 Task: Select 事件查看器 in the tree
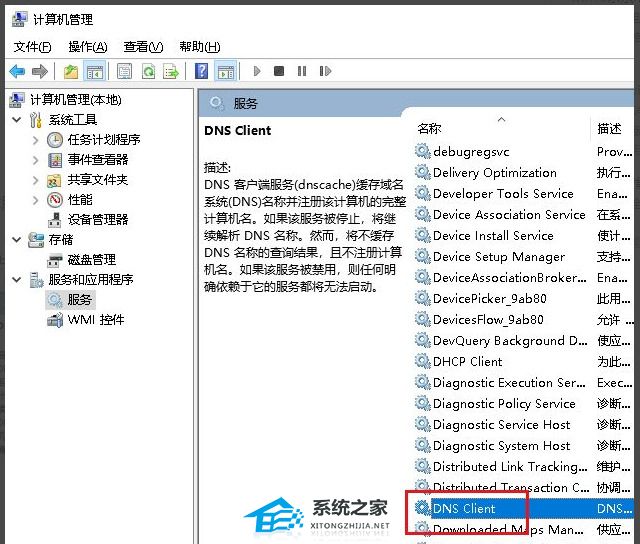click(98, 160)
